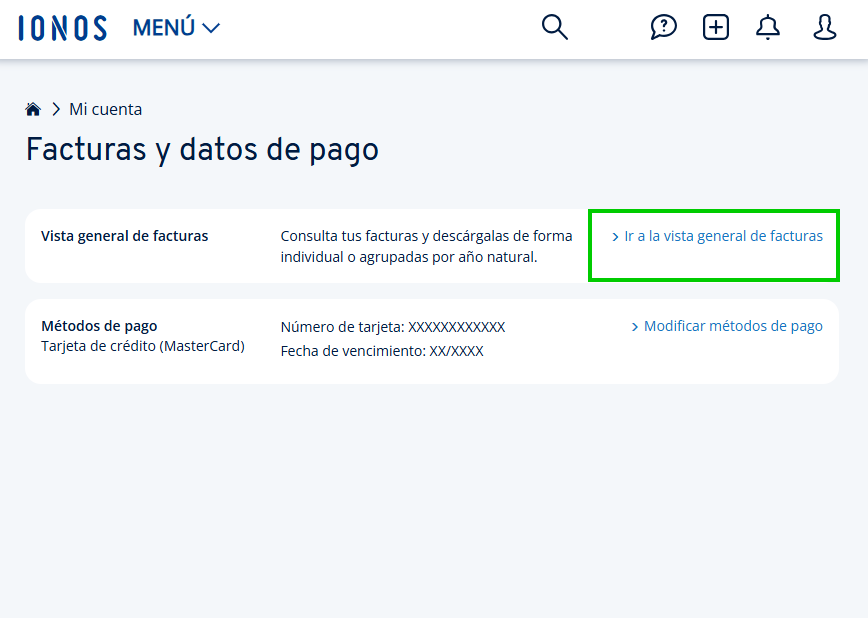Open account options with the user icon
Screen dimensions: 868x618
[x=824, y=27]
